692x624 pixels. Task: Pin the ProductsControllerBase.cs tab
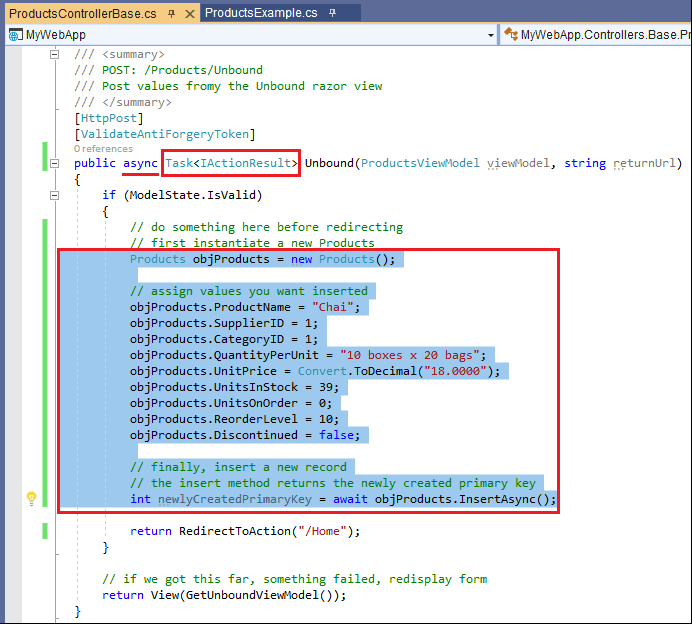171,13
